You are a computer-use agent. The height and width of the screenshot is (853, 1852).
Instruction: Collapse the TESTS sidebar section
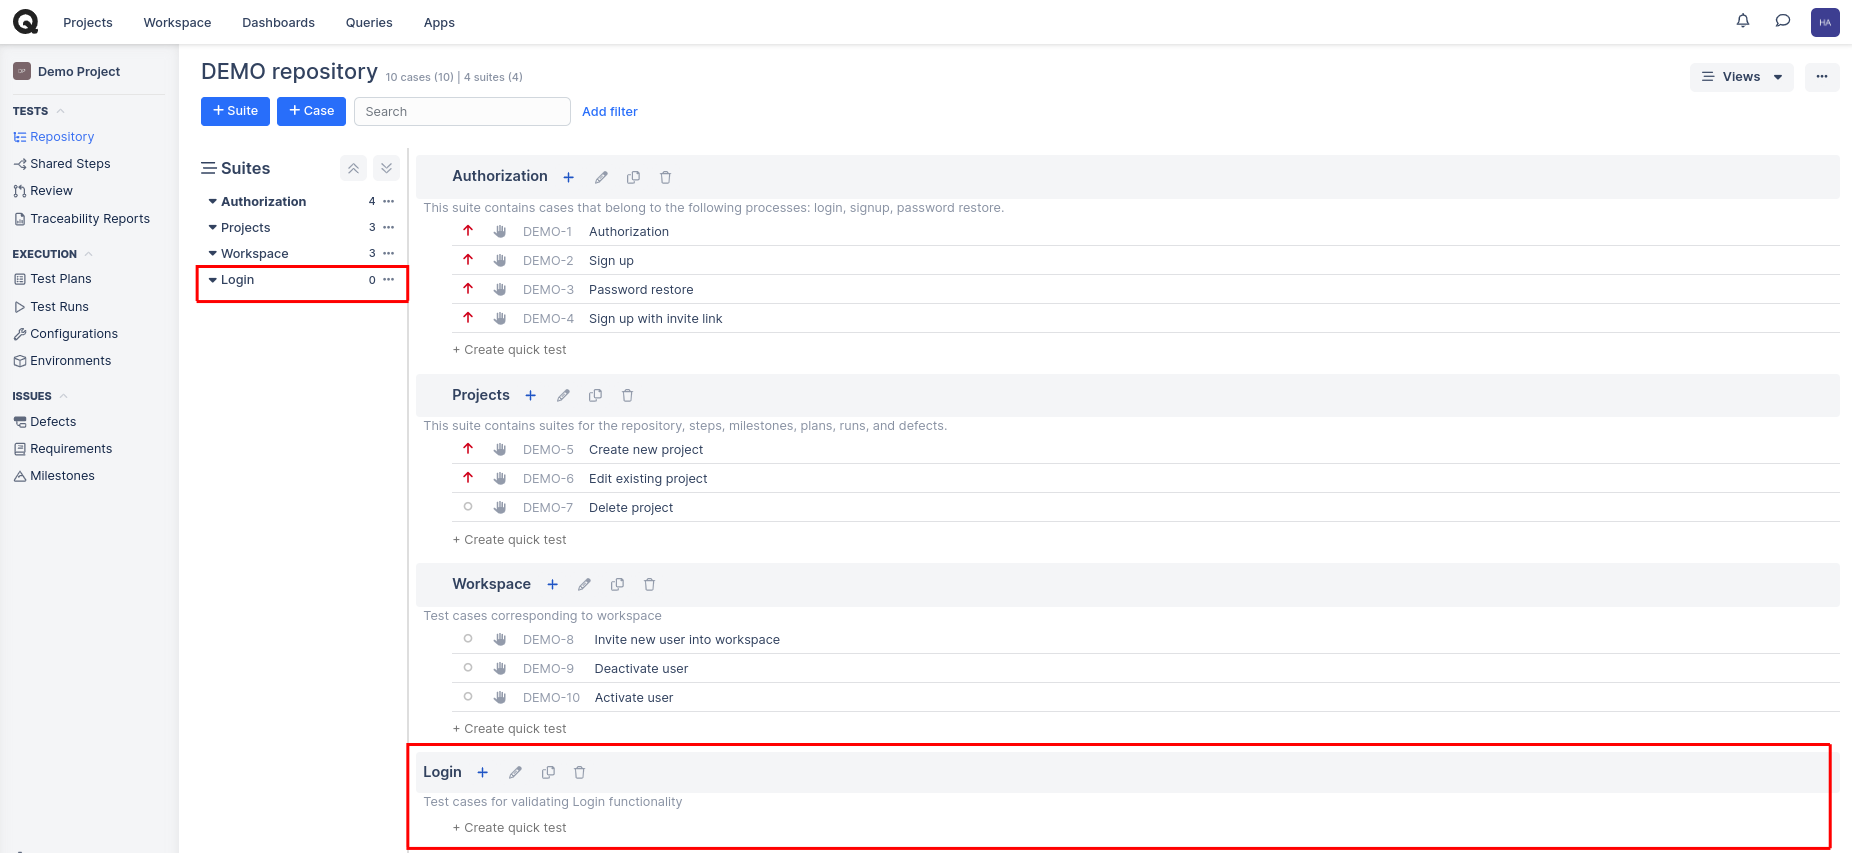pos(60,111)
